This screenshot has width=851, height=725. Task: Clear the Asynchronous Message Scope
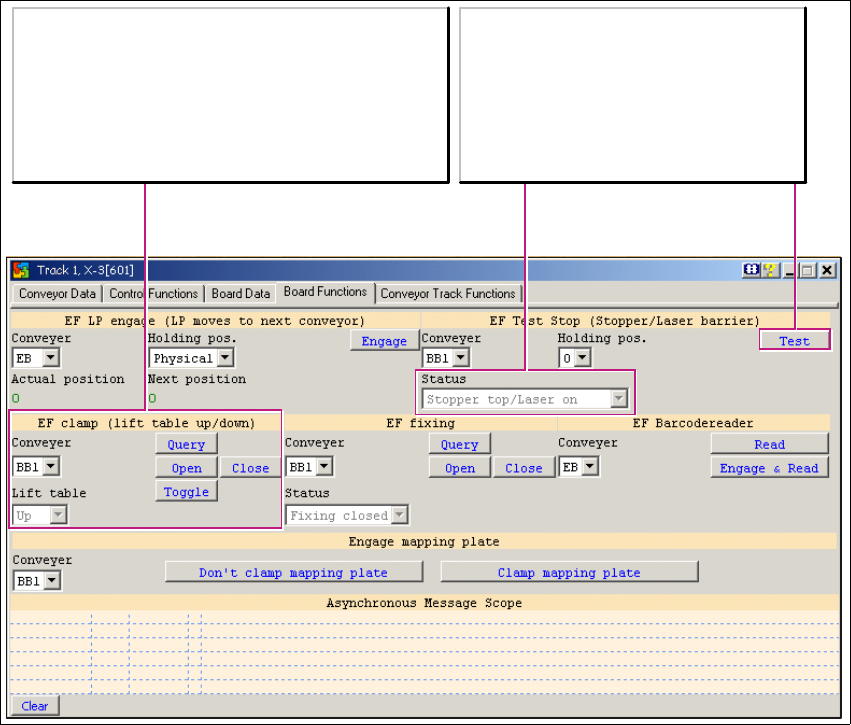tap(35, 706)
